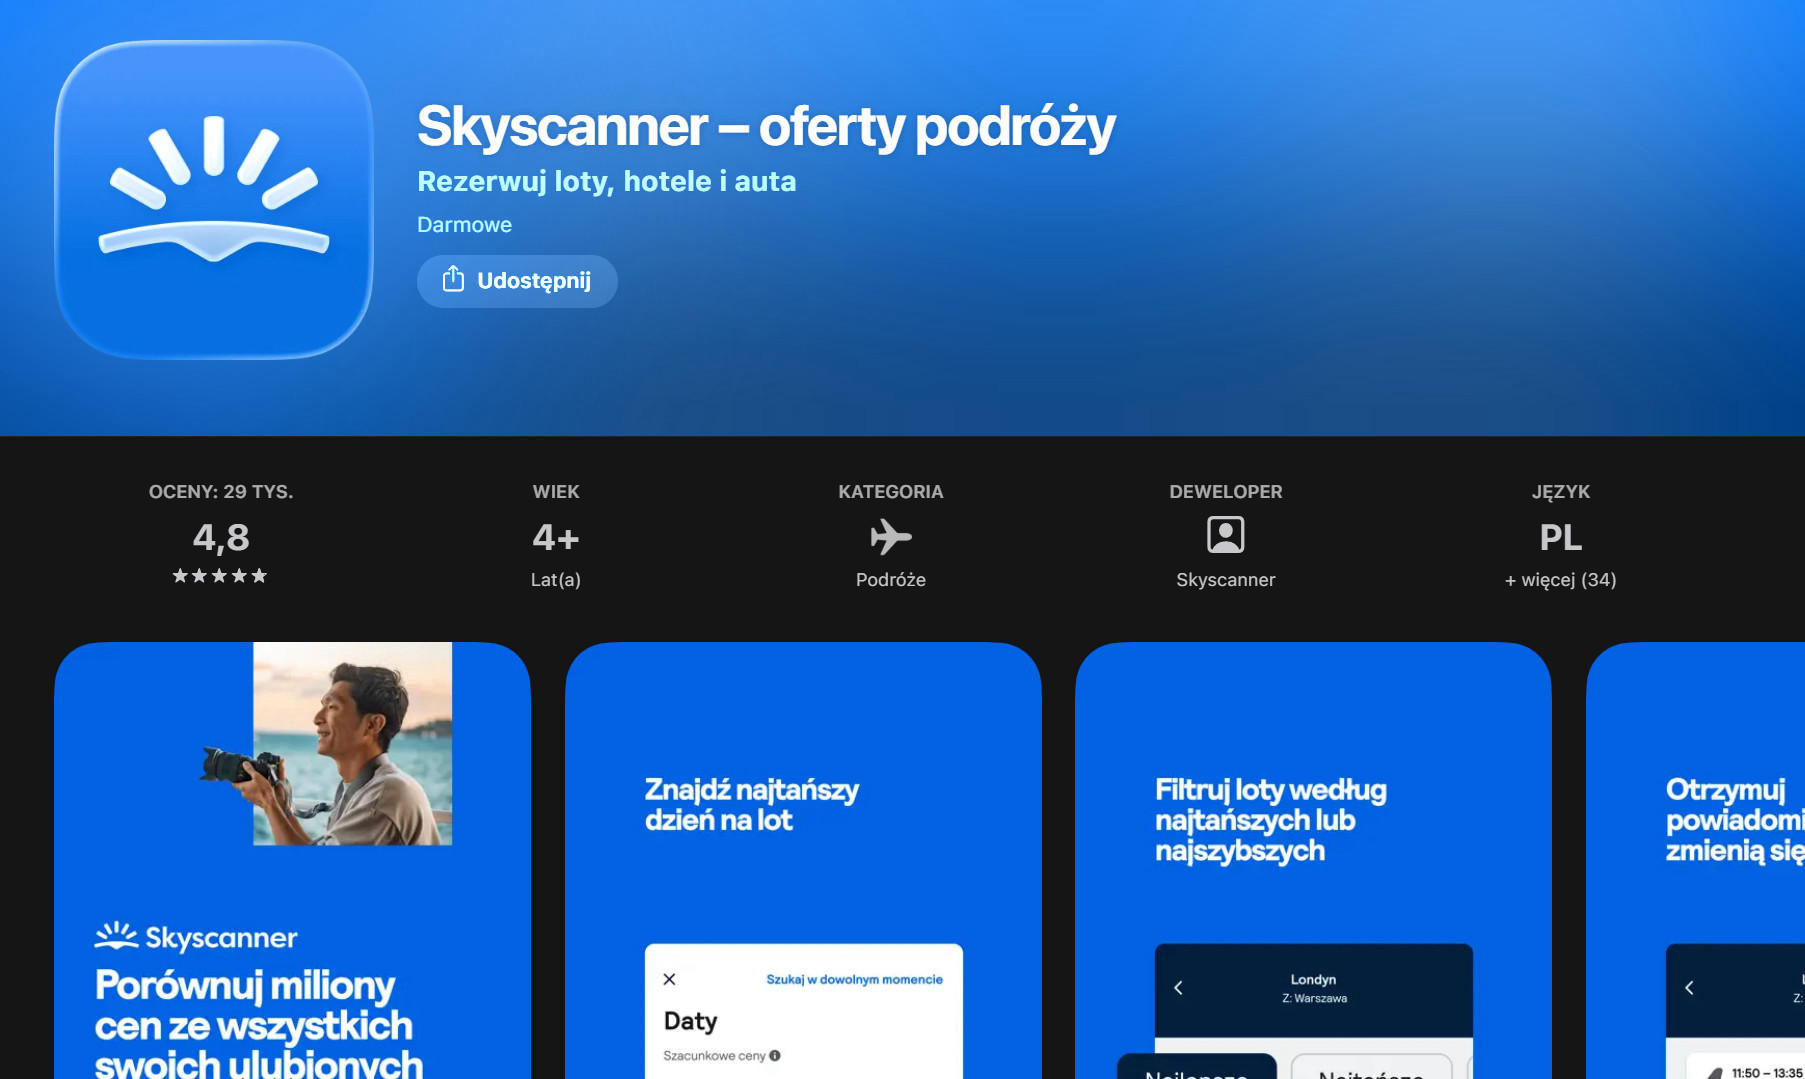Click the 4,8 rating score
This screenshot has height=1079, width=1805.
(x=221, y=538)
